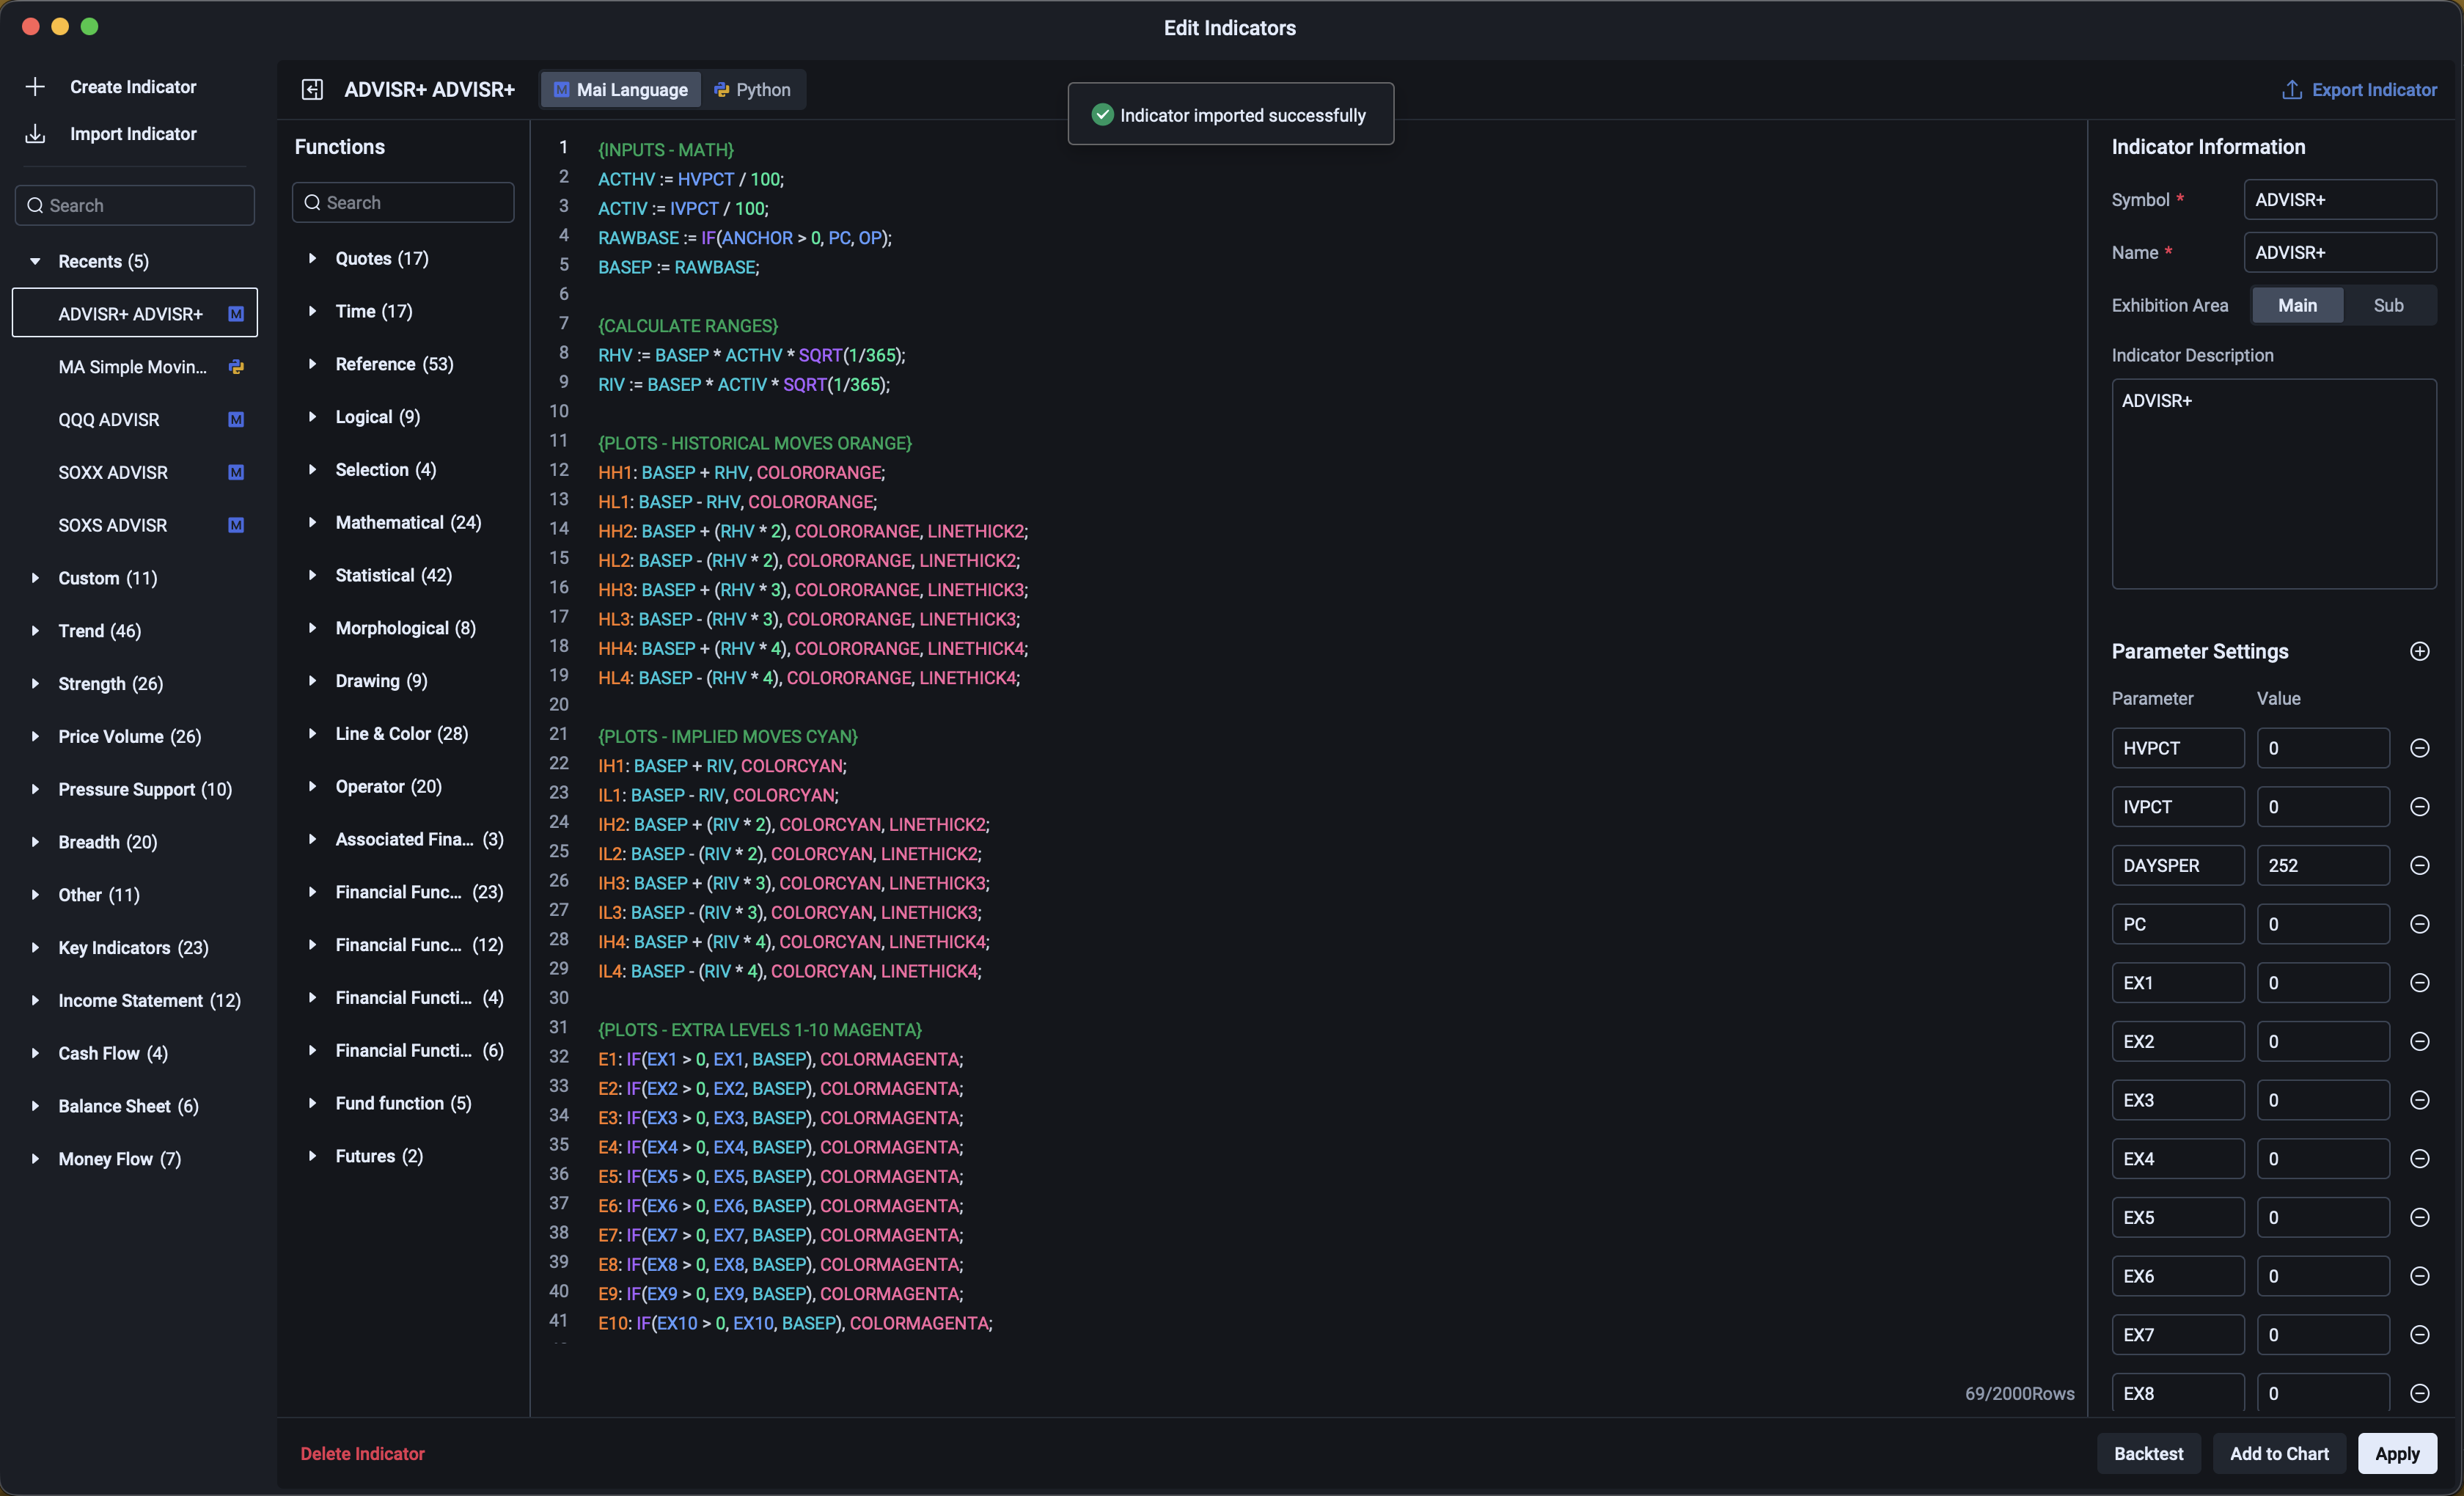This screenshot has width=2464, height=1496.
Task: Click the Apply button
Action: (x=2397, y=1454)
